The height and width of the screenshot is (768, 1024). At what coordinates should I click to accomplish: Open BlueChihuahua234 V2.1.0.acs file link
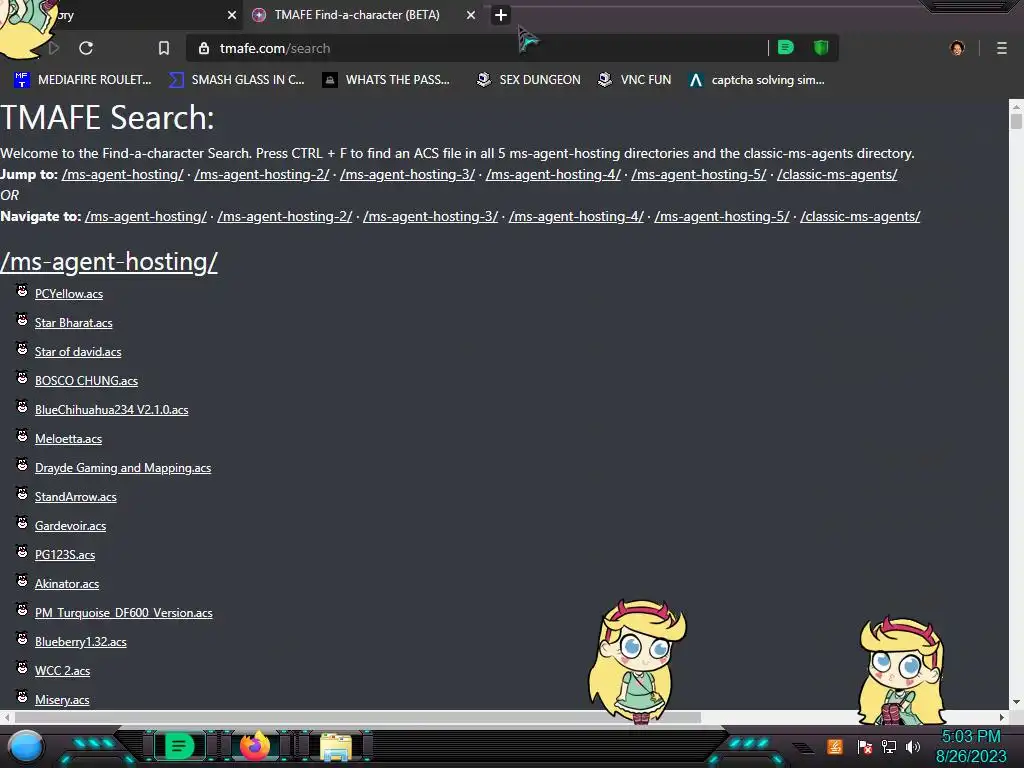coord(112,410)
